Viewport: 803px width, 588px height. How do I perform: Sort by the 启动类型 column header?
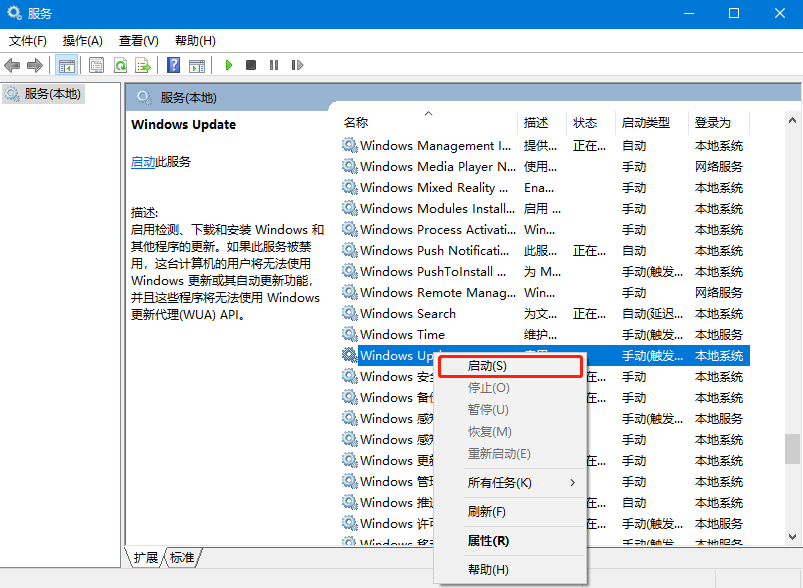coord(652,122)
